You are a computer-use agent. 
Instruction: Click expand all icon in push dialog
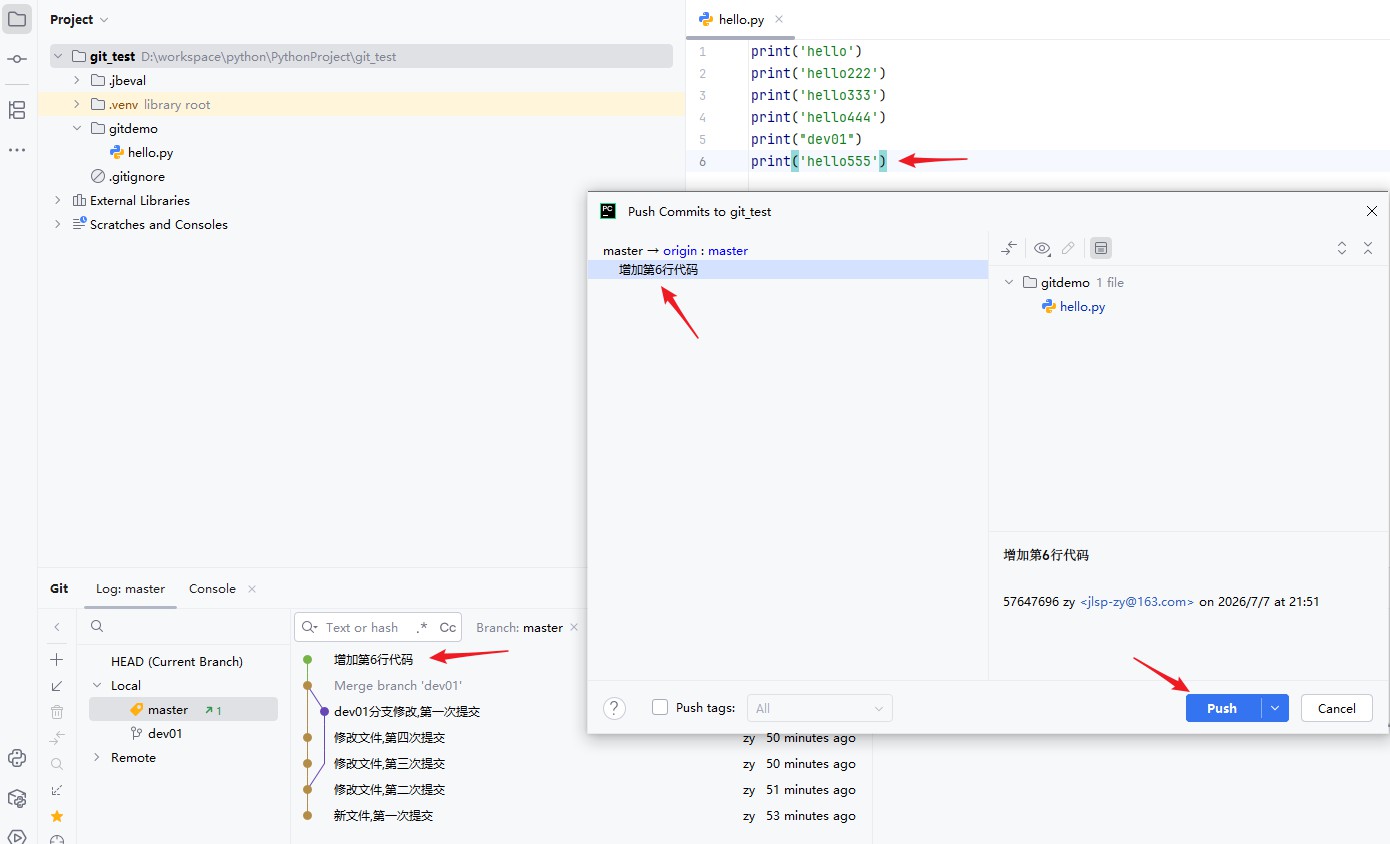pos(1342,248)
